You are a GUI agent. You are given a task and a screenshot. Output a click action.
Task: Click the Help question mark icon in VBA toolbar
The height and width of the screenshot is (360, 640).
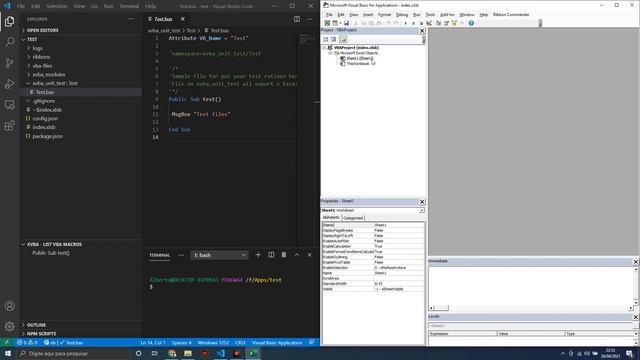tap(471, 23)
